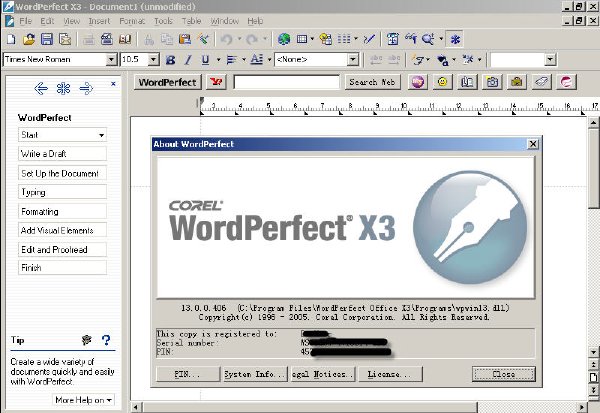The image size is (600, 413).
Task: Create a new blank document
Action: 11,39
